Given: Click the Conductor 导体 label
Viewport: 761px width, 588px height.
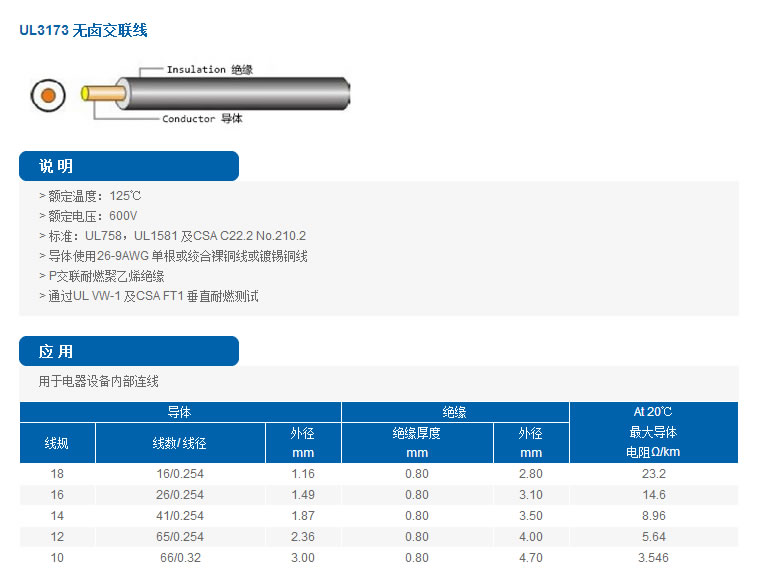Looking at the screenshot, I should coord(202,119).
